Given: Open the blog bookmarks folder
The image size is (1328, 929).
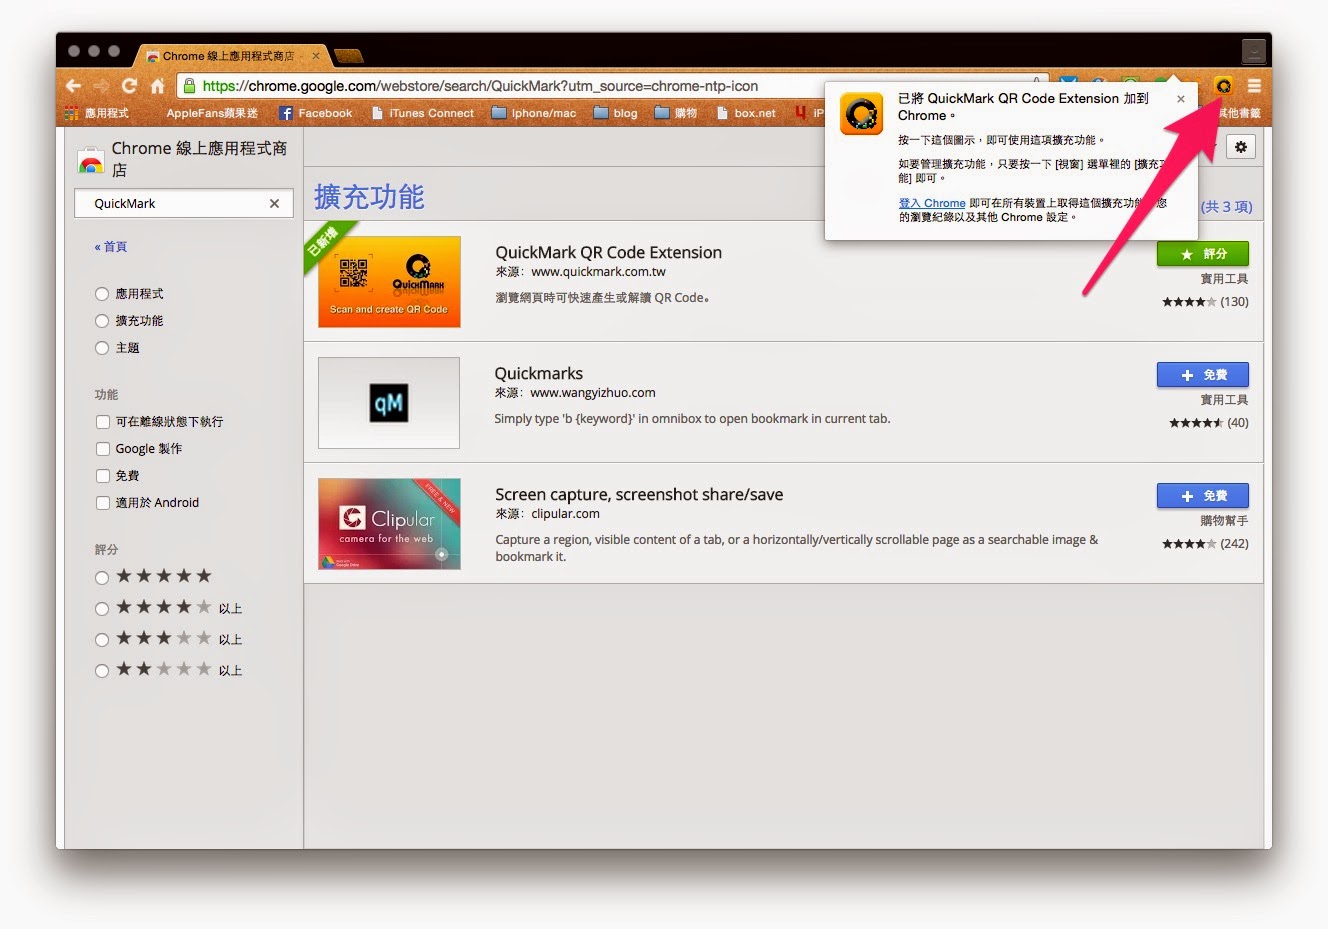Looking at the screenshot, I should tap(615, 113).
